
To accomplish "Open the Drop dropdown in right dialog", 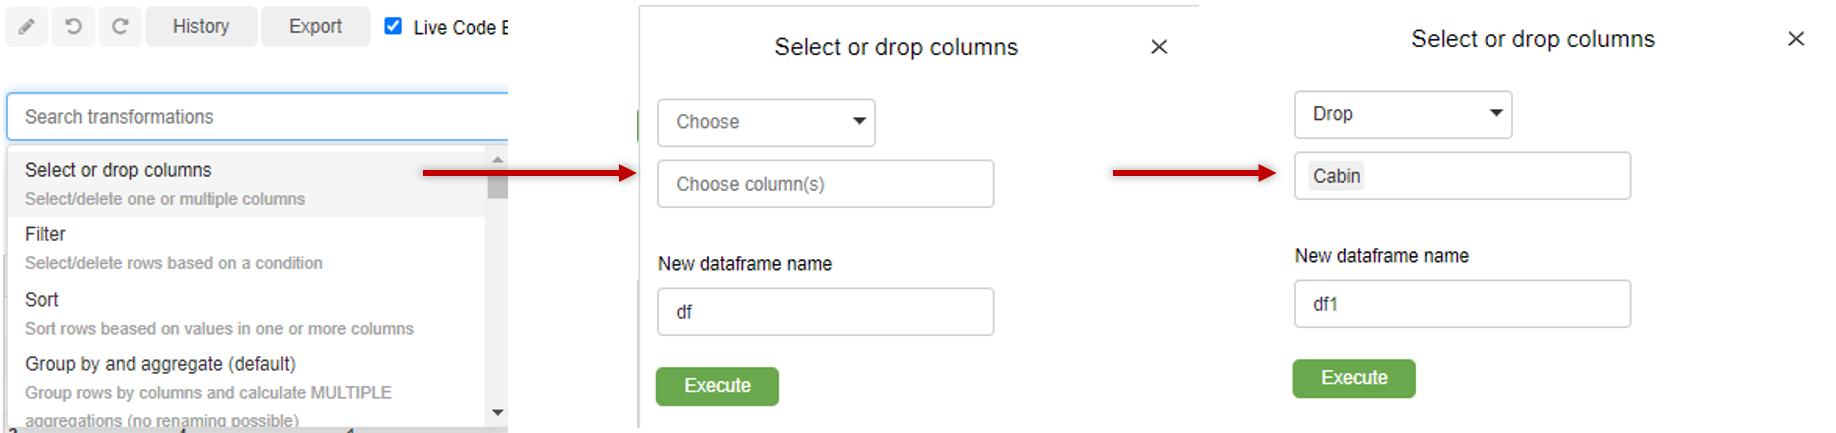I will click(x=1403, y=114).
